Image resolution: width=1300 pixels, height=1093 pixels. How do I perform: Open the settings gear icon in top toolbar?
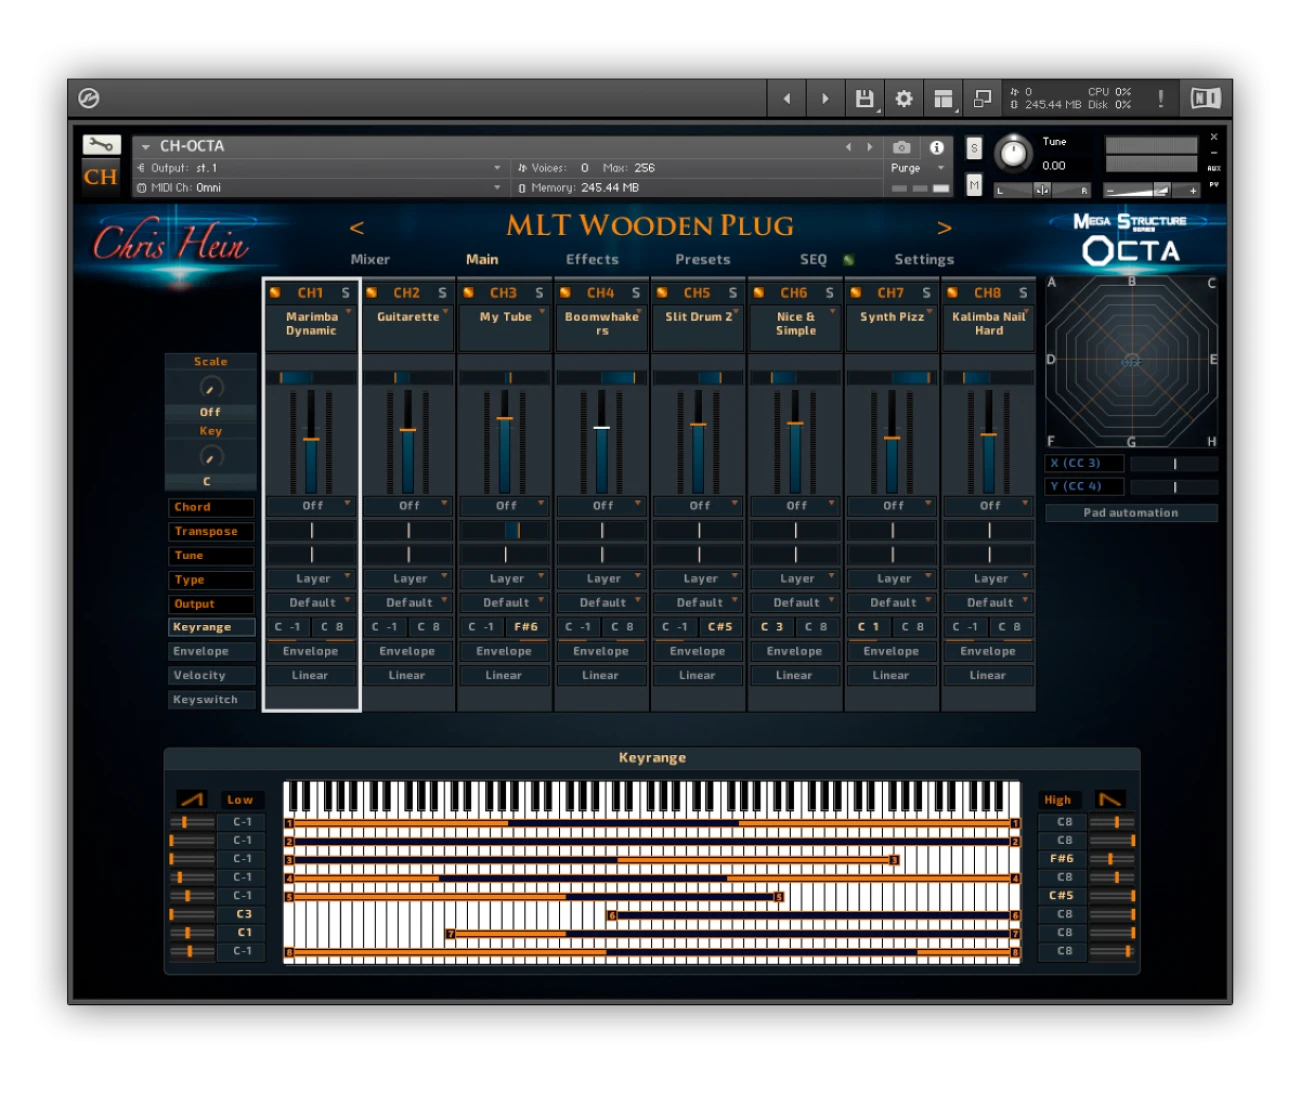point(904,98)
